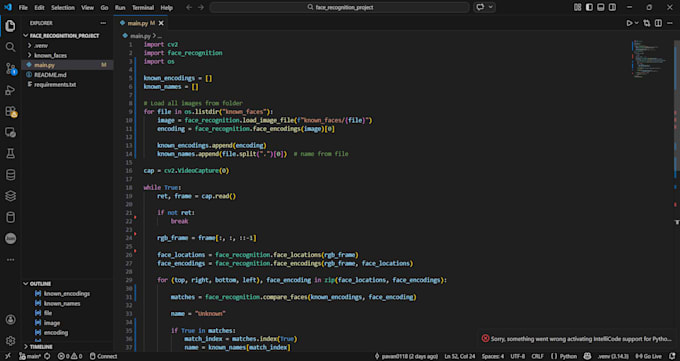This screenshot has height=361, width=680.
Task: Open README.md in the explorer
Action: pos(50,75)
